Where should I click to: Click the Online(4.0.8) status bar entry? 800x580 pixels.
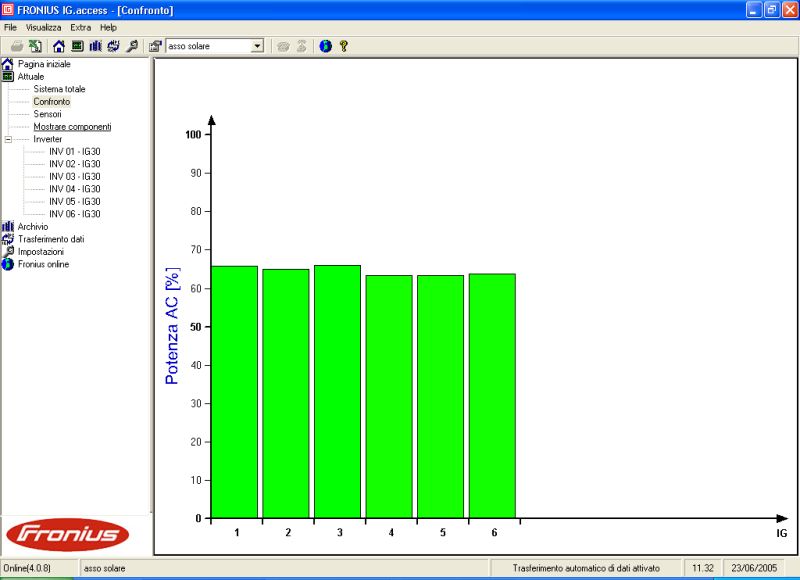pyautogui.click(x=27, y=568)
